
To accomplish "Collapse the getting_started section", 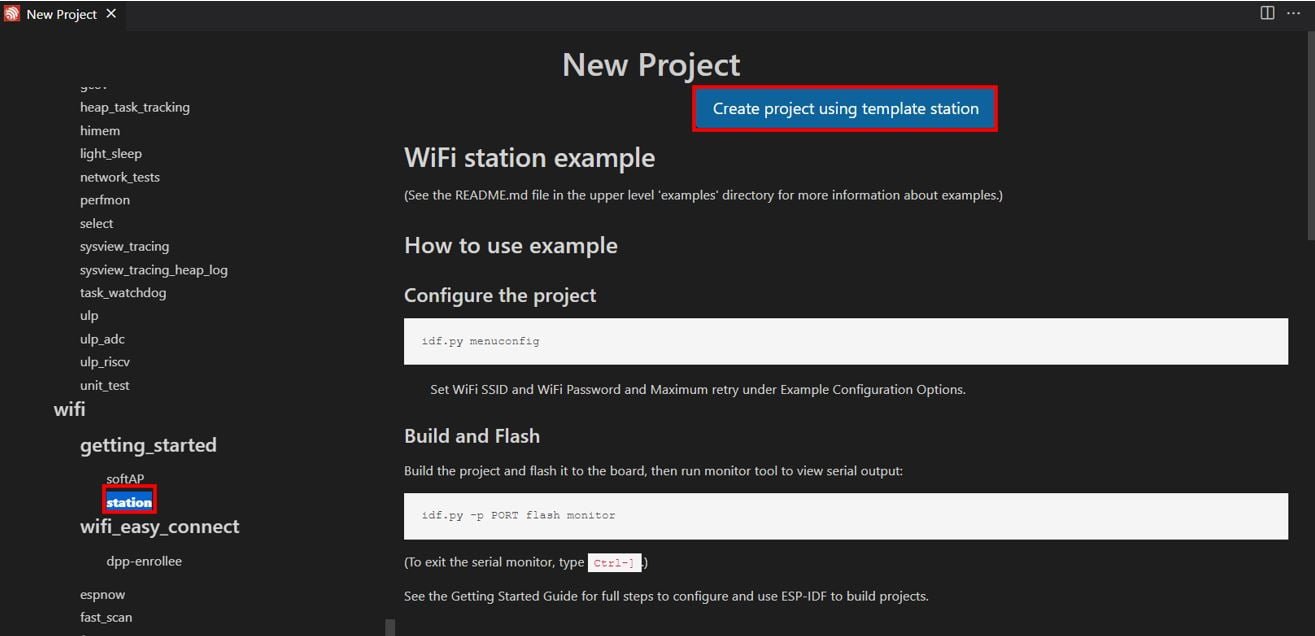I will 148,445.
